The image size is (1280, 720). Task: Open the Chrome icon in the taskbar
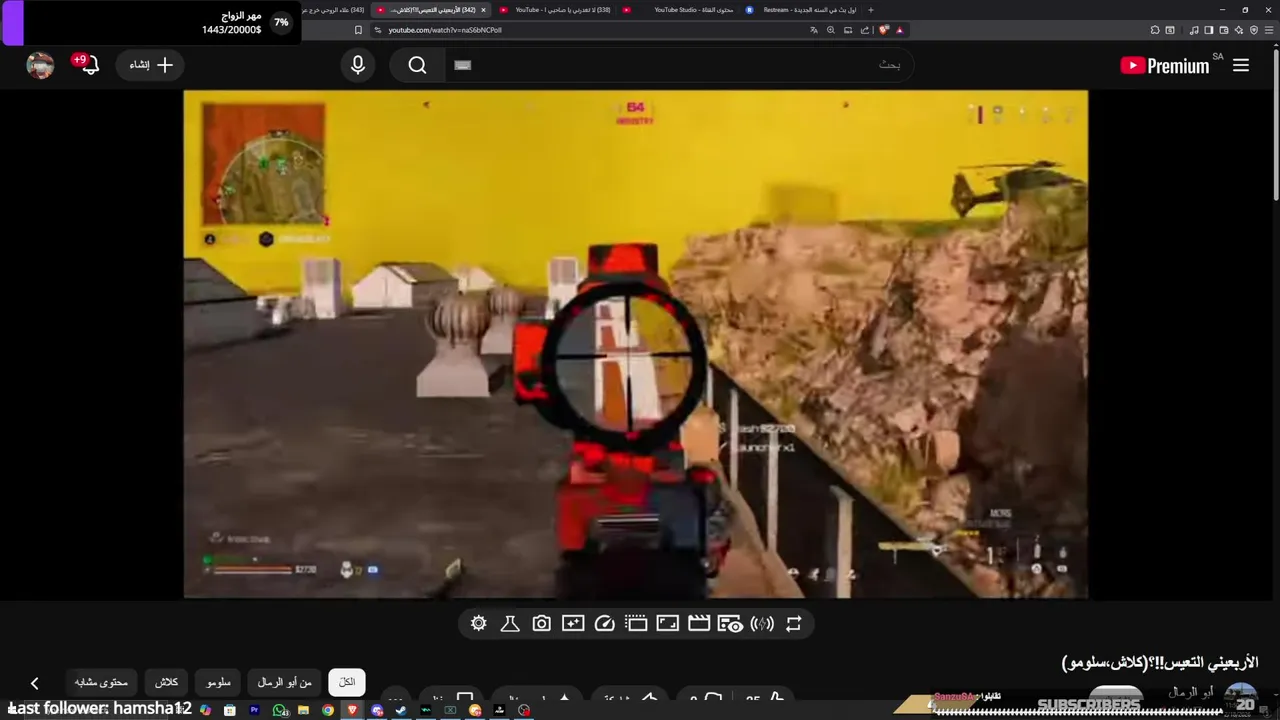(x=328, y=710)
